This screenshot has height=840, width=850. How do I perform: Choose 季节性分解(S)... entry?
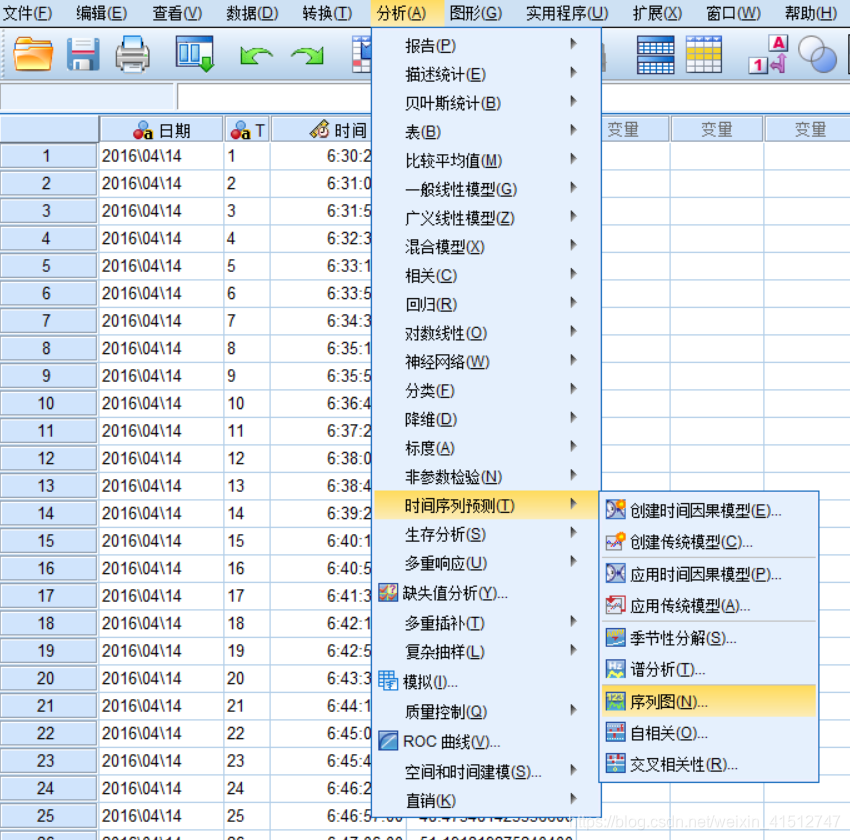click(709, 638)
